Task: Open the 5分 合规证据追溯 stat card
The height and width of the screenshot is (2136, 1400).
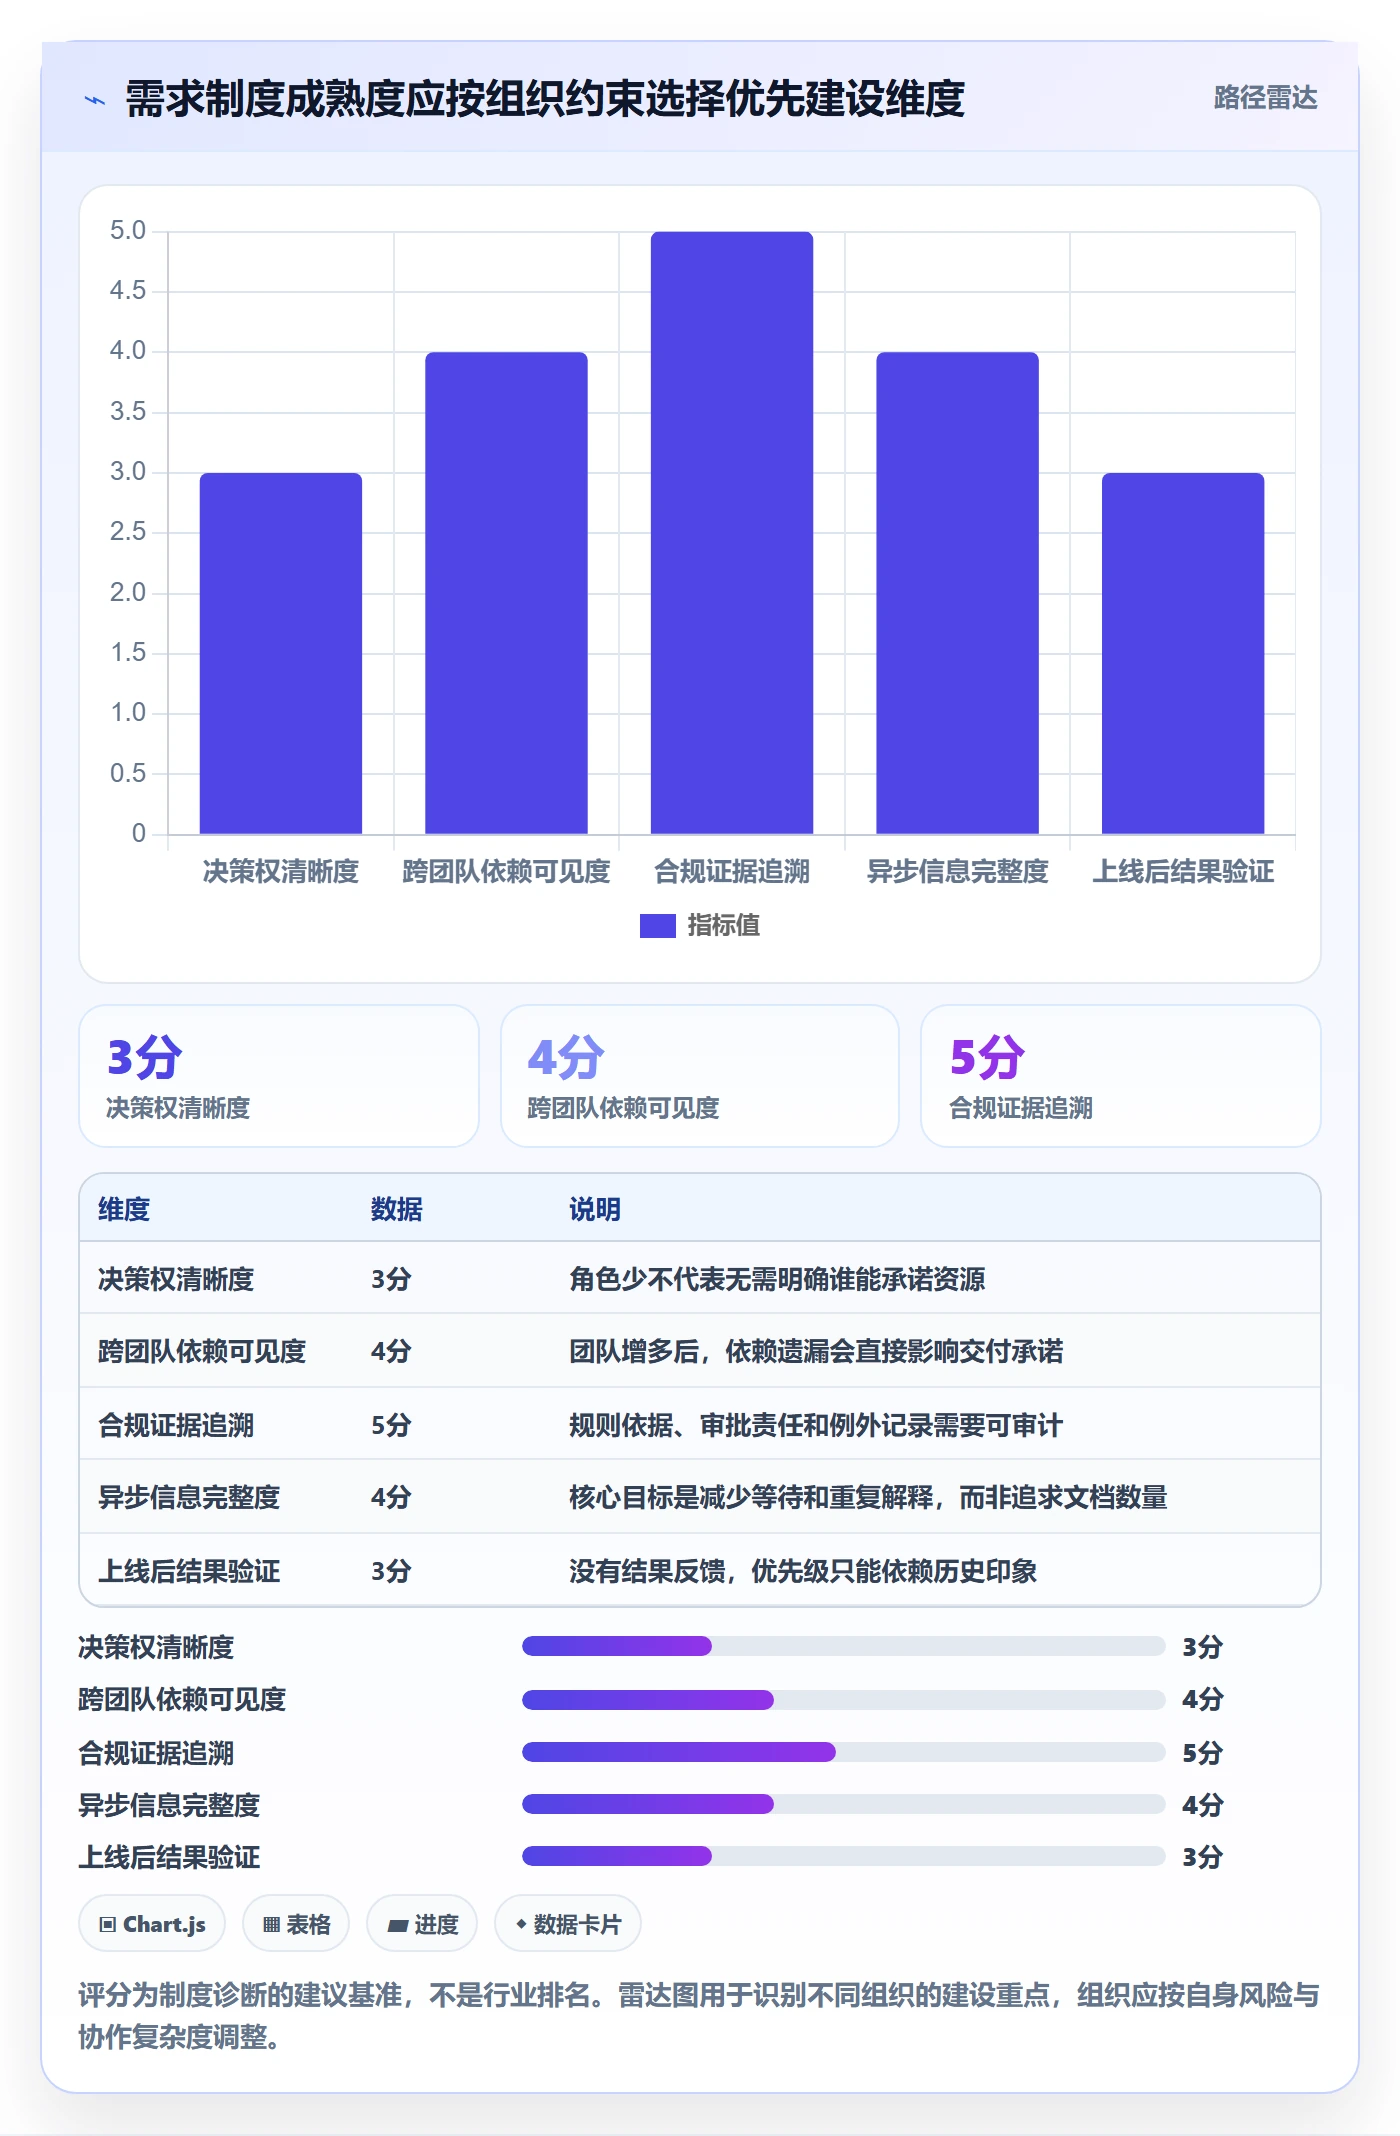Action: [1121, 1076]
